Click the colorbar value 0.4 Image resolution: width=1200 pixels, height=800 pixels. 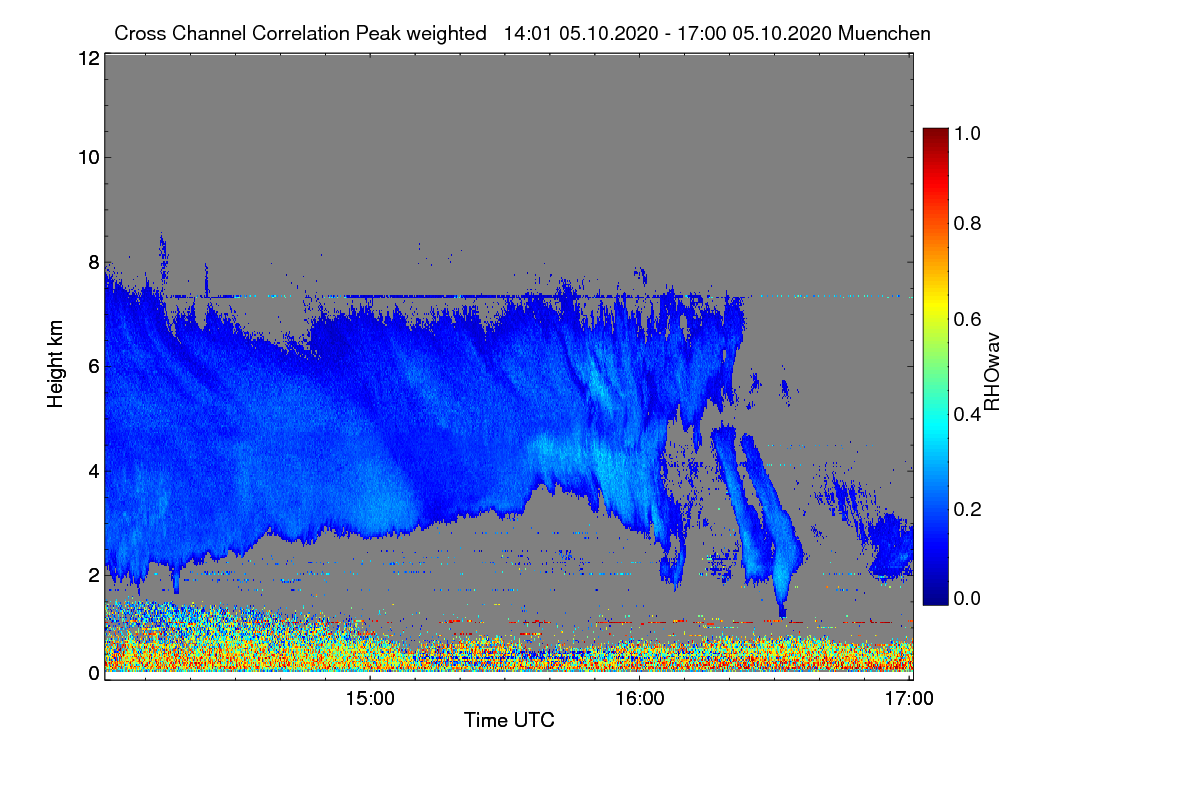[x=968, y=413]
